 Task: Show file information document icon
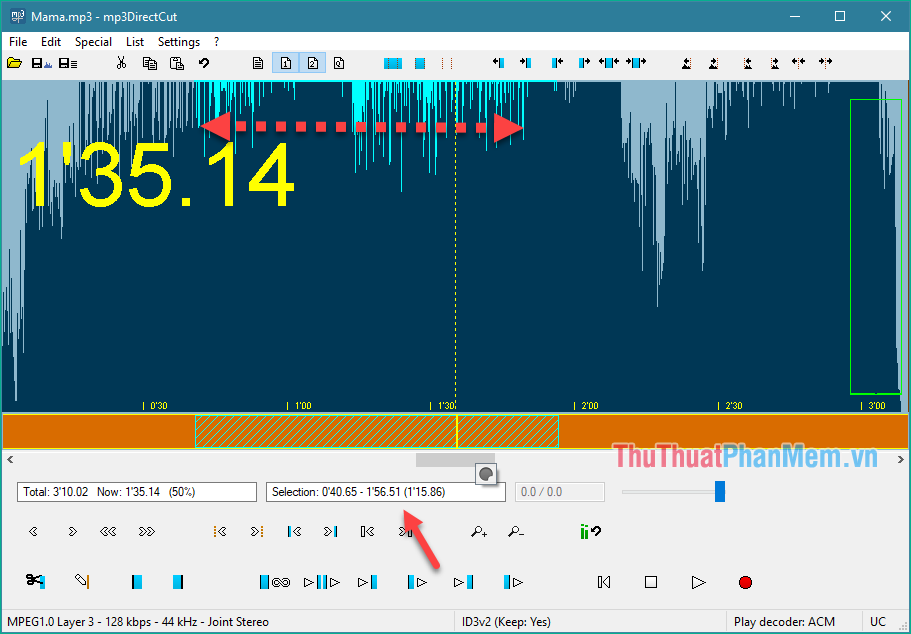point(257,62)
